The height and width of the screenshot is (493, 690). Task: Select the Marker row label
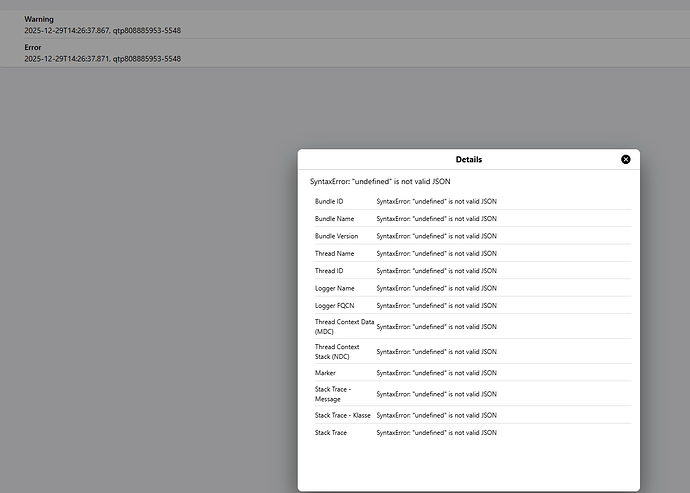tap(326, 372)
